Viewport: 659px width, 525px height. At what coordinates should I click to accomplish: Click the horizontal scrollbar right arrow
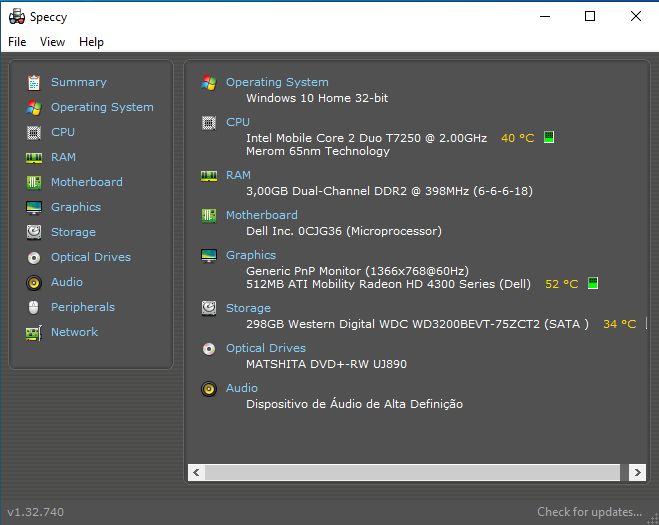click(637, 472)
